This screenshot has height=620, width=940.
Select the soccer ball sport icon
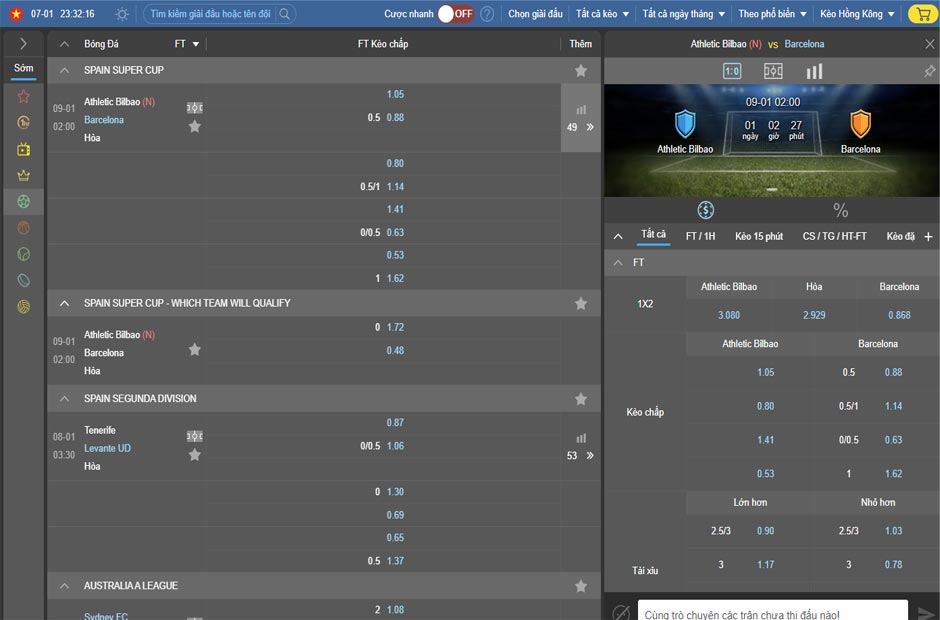[x=23, y=201]
